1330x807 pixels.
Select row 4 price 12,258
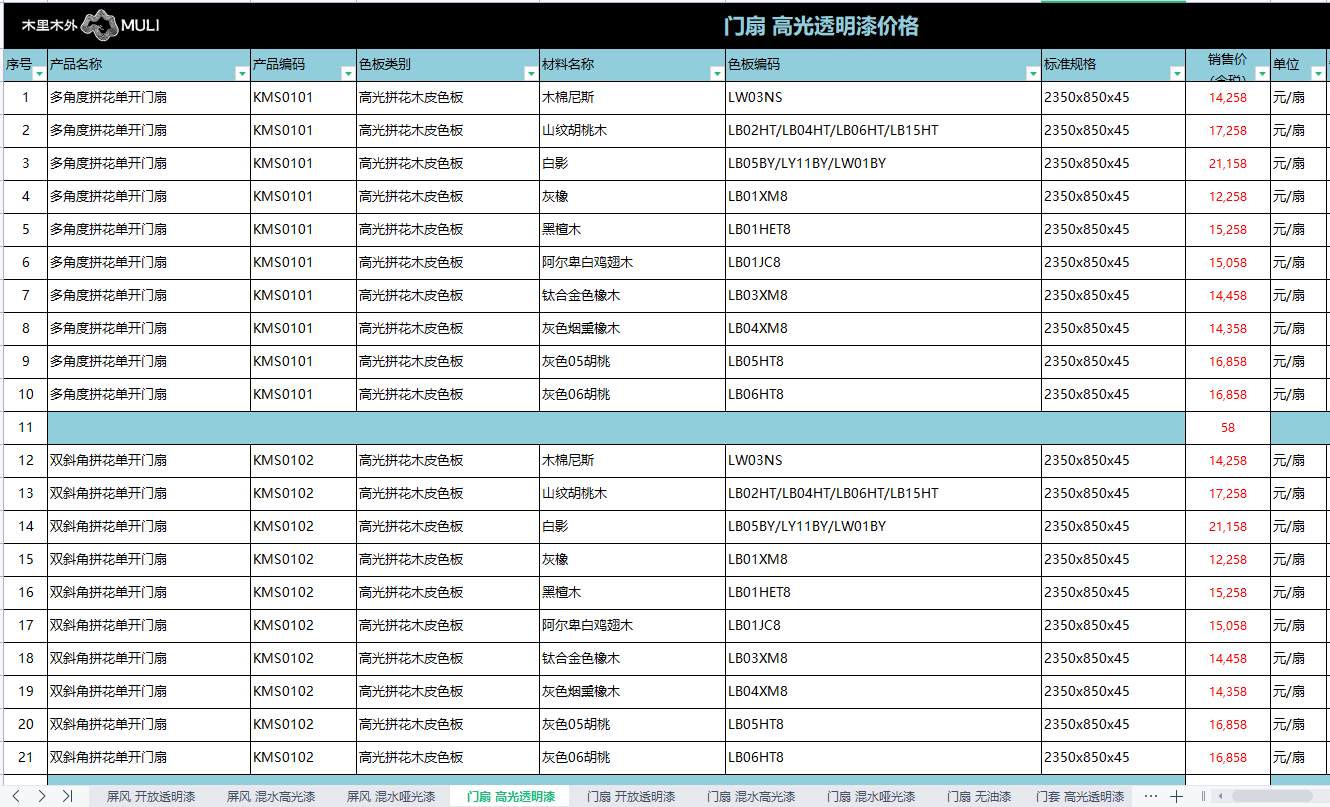(1228, 197)
